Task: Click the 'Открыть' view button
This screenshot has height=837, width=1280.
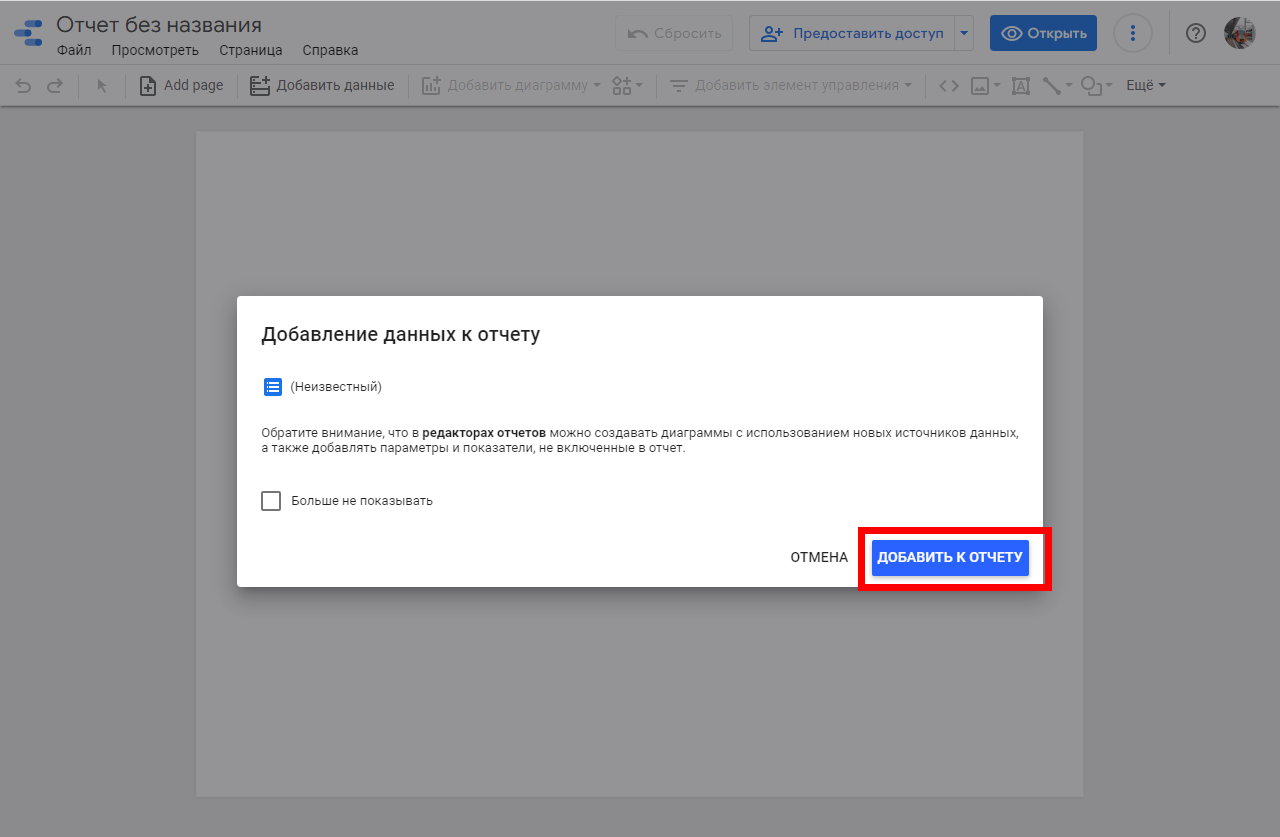Action: pyautogui.click(x=1043, y=33)
